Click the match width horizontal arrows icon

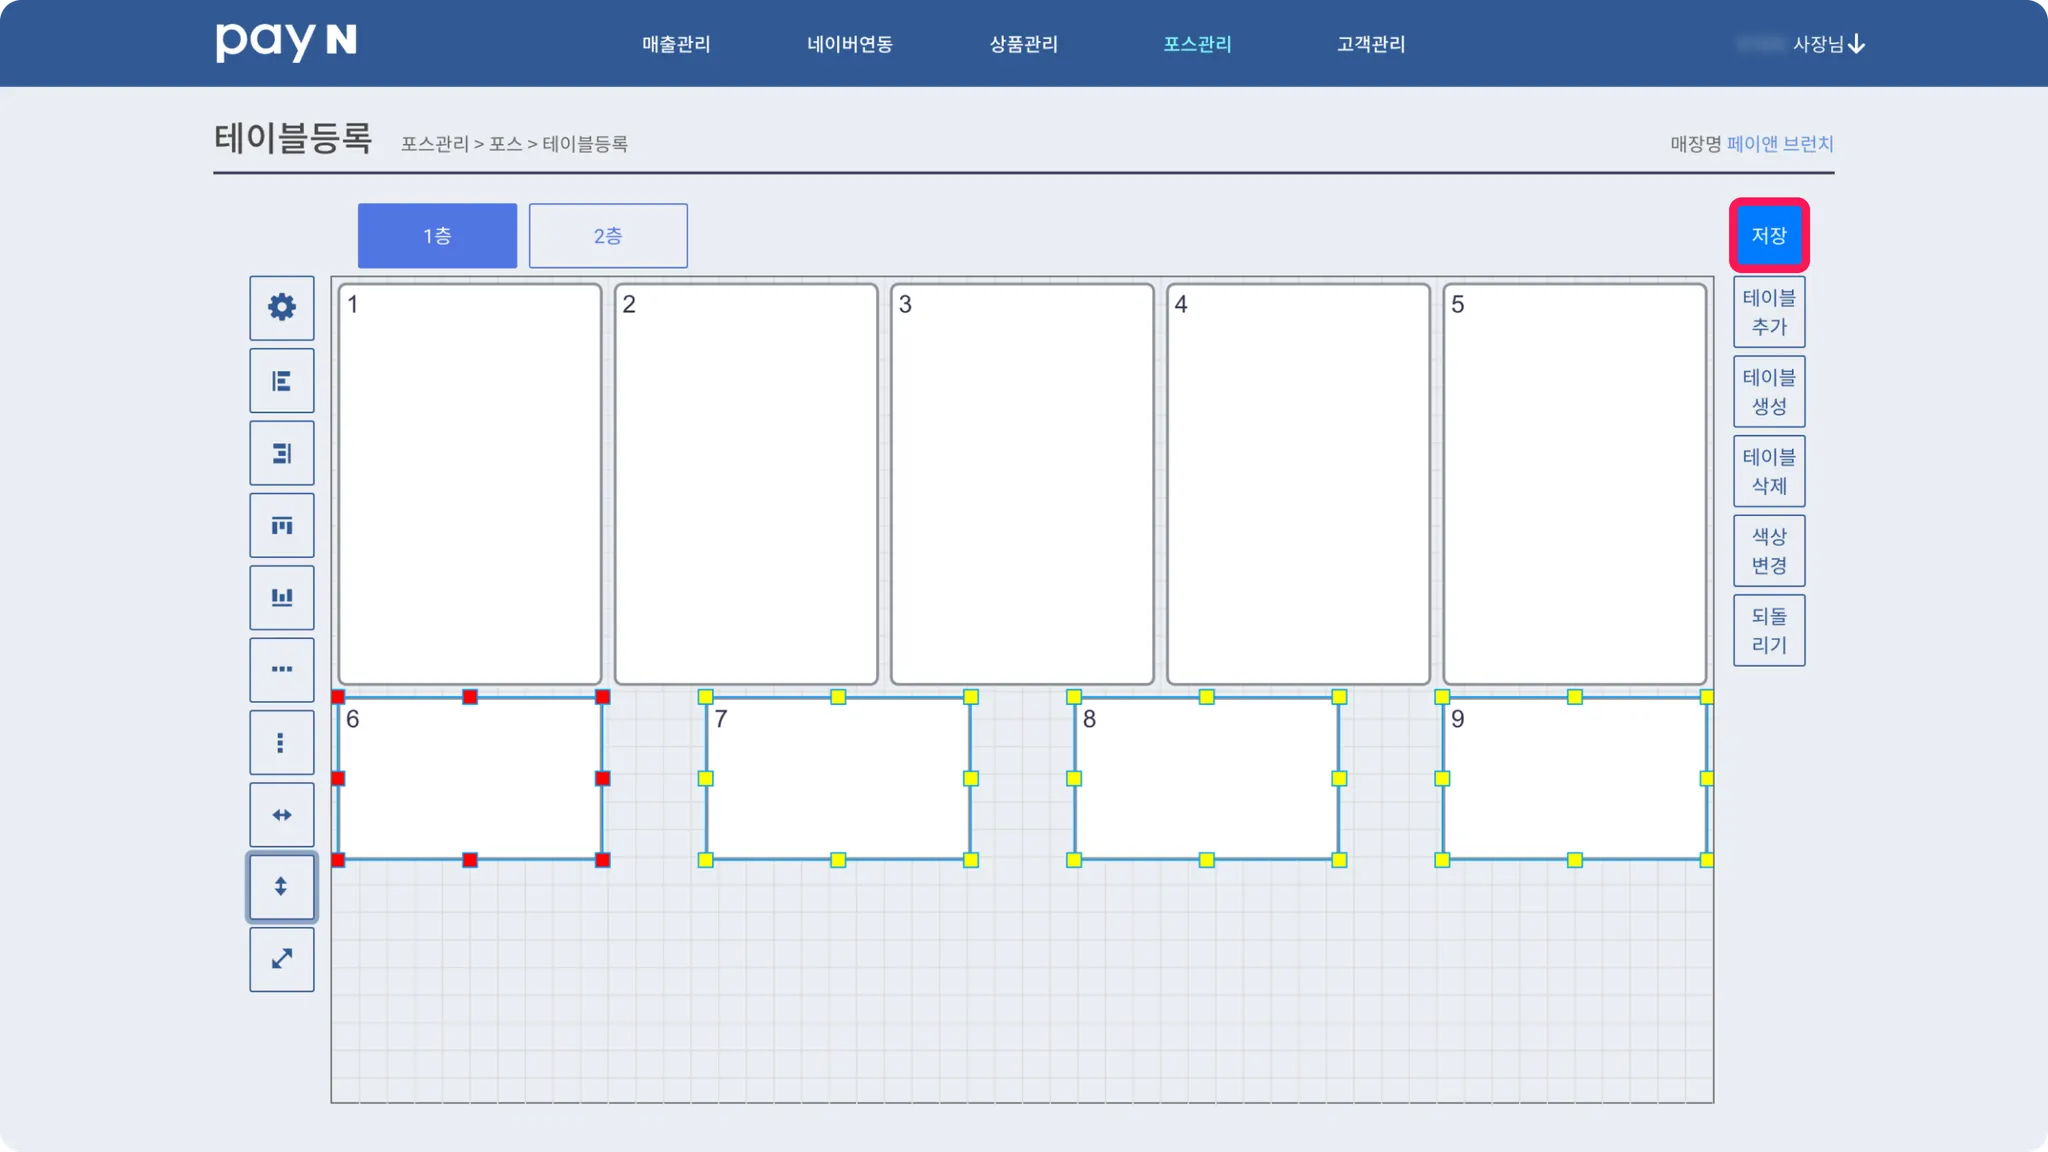pyautogui.click(x=282, y=815)
